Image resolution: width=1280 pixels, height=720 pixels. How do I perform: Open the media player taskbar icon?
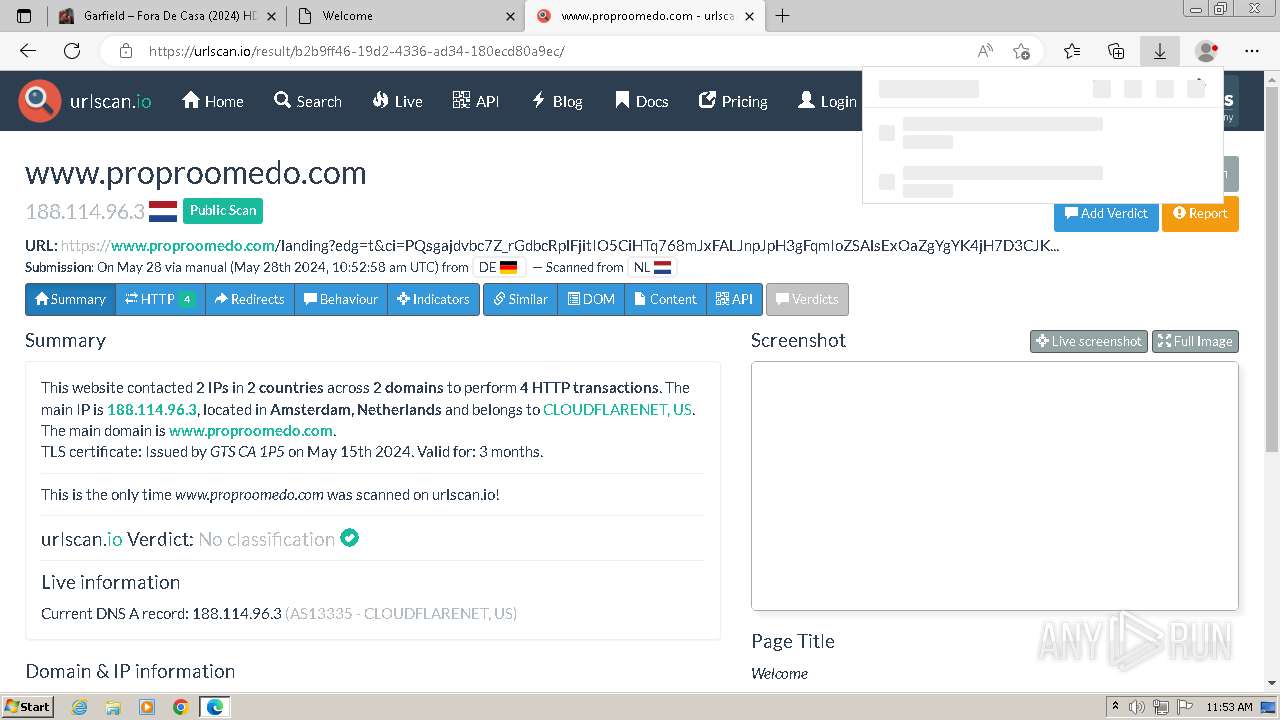point(147,707)
